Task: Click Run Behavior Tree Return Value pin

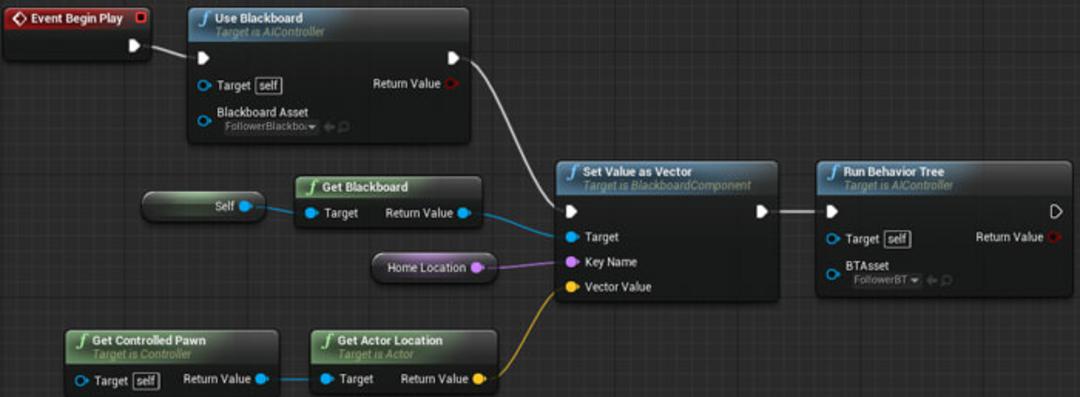Action: (x=1055, y=237)
